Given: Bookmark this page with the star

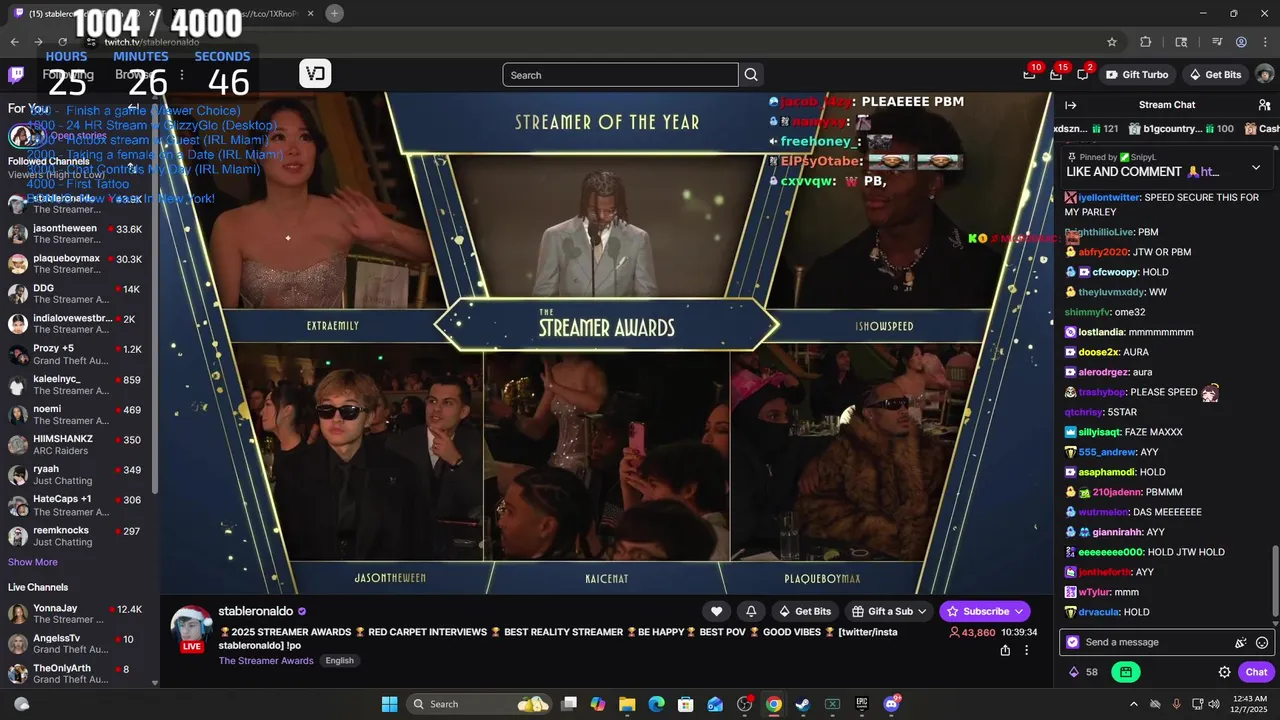Looking at the screenshot, I should pyautogui.click(x=1112, y=42).
